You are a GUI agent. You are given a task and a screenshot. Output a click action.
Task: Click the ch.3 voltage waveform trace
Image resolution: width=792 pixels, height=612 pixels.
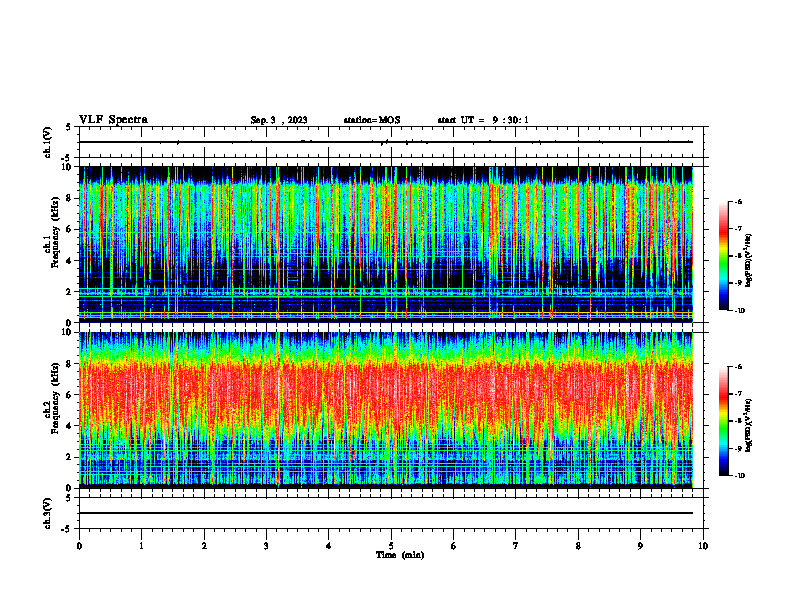(386, 513)
